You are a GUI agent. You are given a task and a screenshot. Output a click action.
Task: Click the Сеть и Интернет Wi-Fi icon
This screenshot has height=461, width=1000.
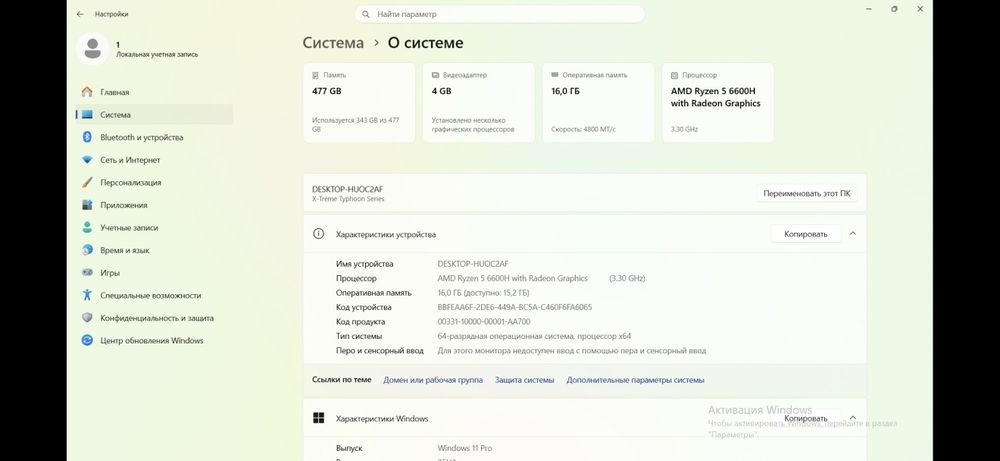tap(87, 160)
